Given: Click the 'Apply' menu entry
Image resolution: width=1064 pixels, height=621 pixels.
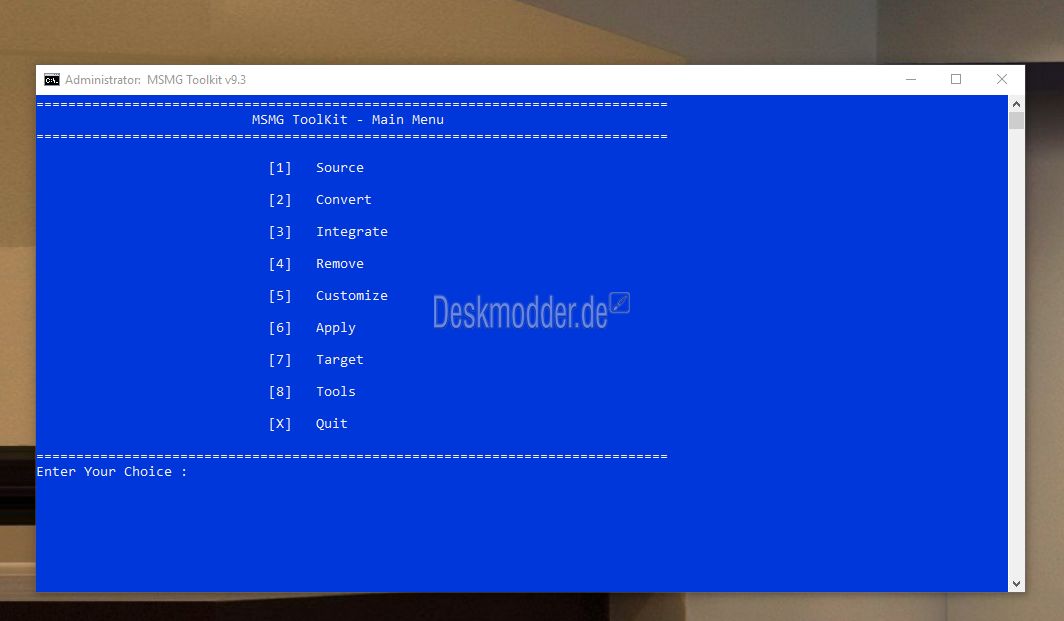Looking at the screenshot, I should click(x=335, y=328).
